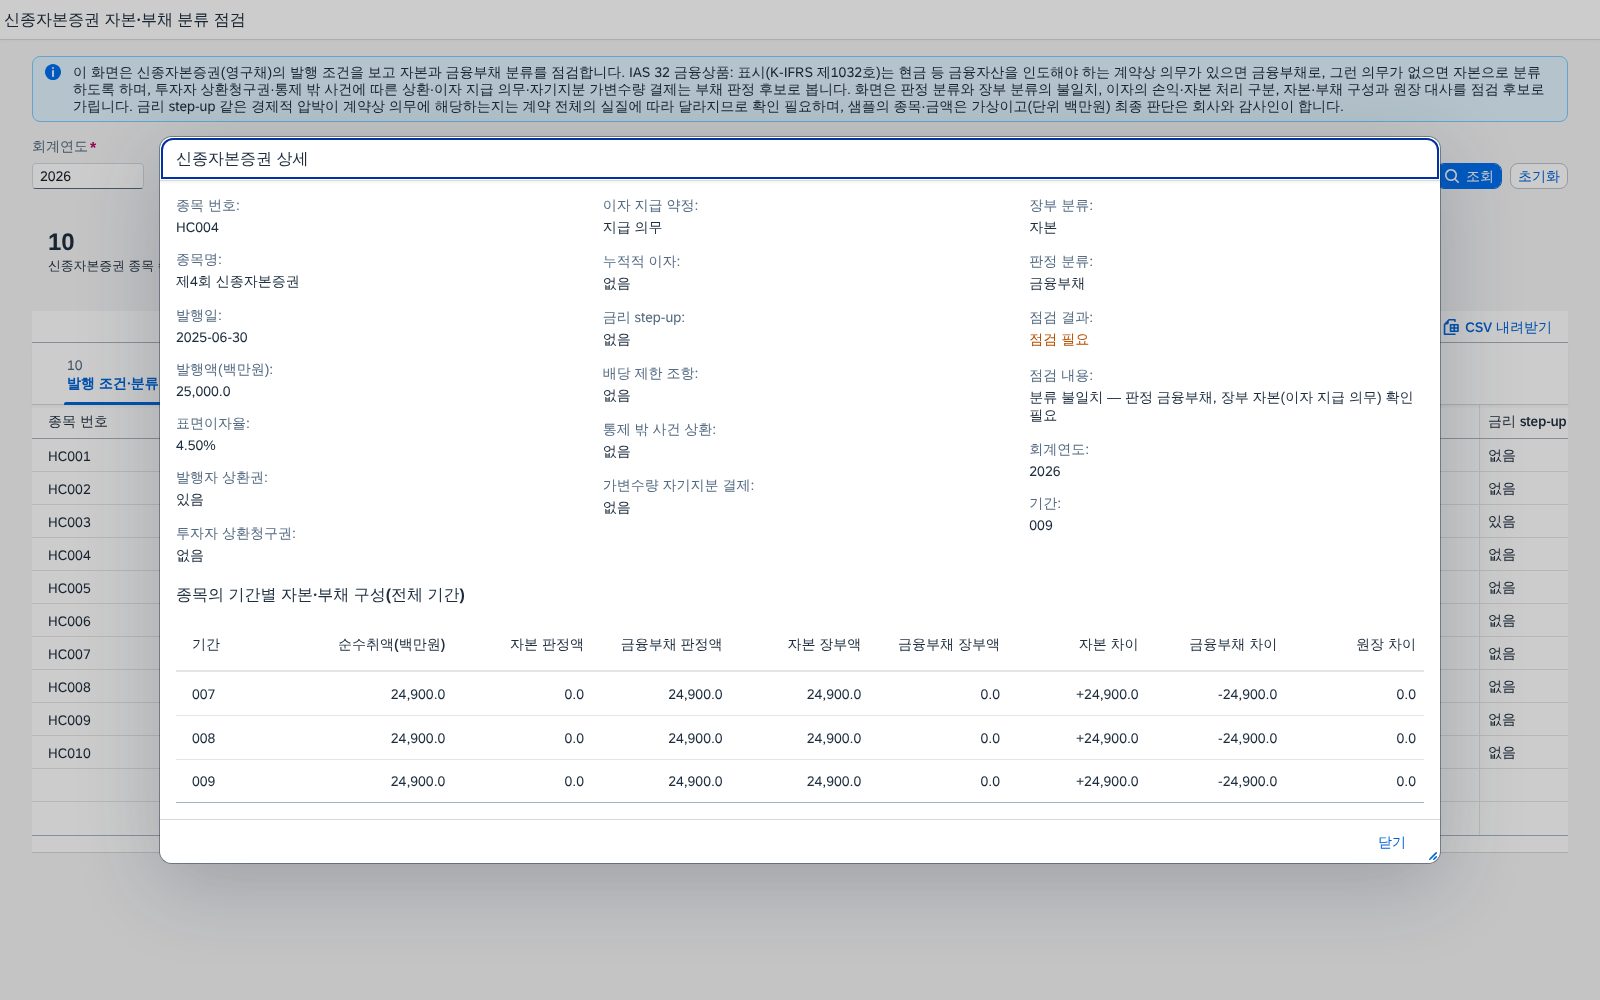1600x1000 pixels.
Task: Click the 조회 search button
Action: coord(1470,176)
